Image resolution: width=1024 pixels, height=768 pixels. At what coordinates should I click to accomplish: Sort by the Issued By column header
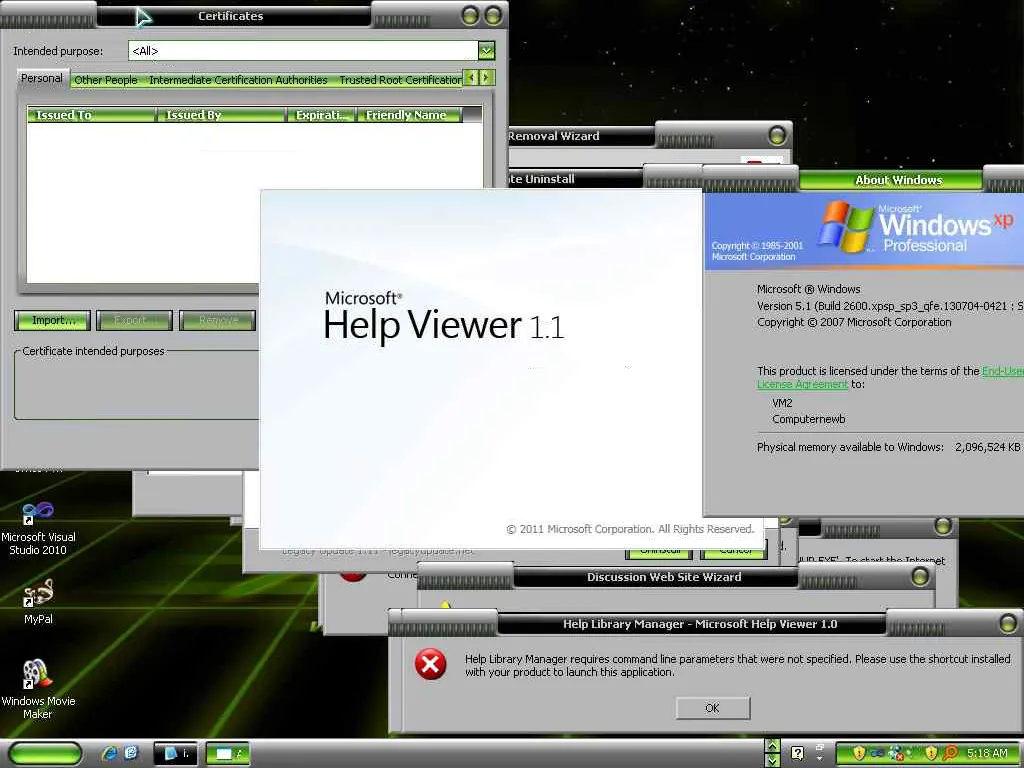(221, 115)
